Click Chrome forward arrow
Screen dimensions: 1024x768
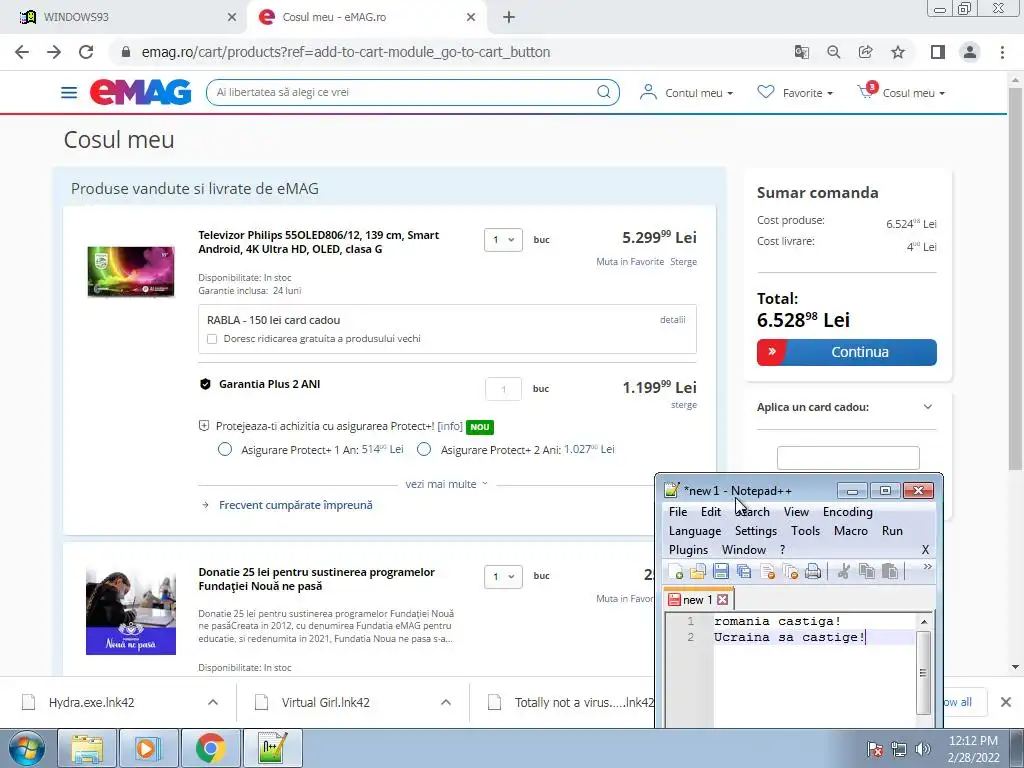tap(54, 52)
